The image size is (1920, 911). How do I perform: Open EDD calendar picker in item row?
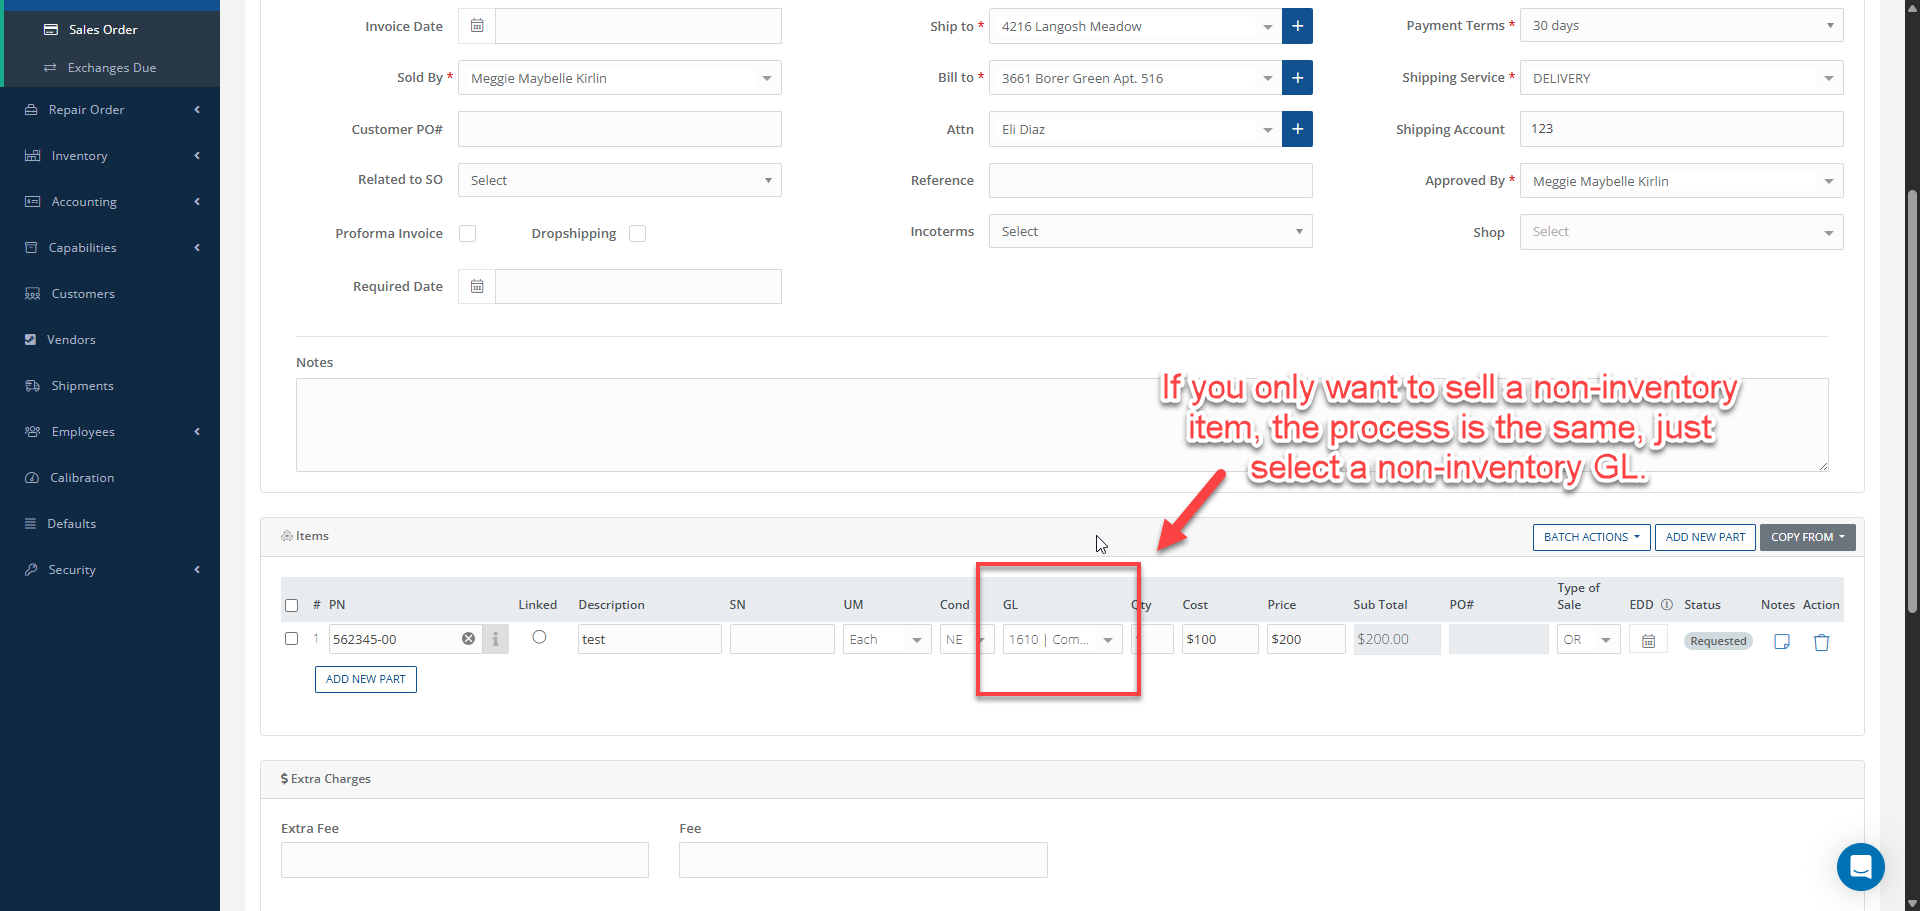[x=1648, y=640]
